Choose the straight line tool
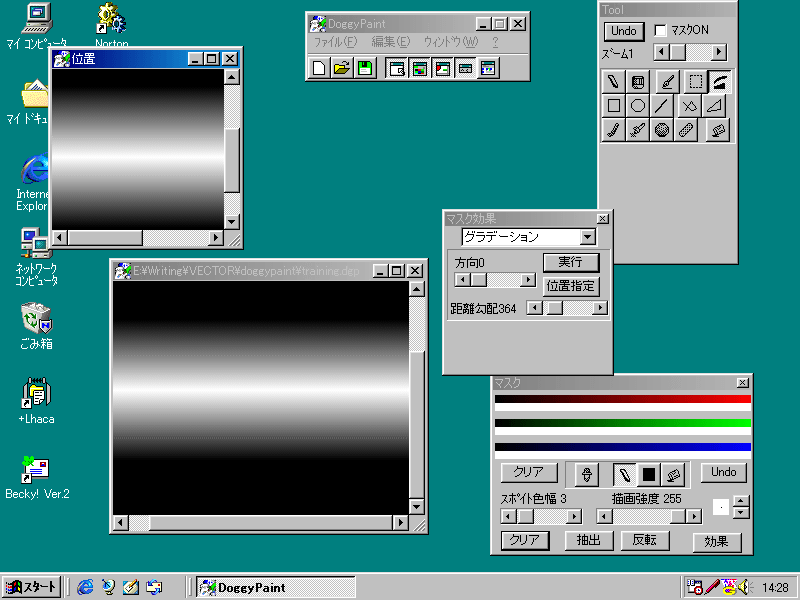This screenshot has width=800, height=600. (x=662, y=105)
